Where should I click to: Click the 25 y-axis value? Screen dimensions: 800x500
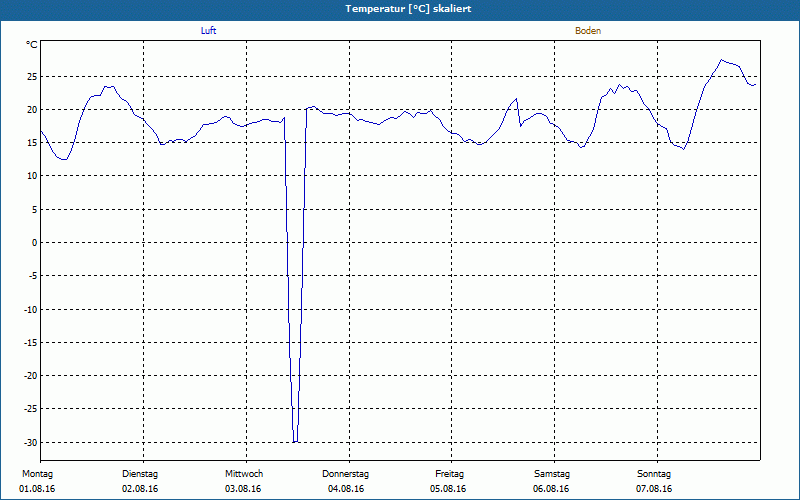32,77
